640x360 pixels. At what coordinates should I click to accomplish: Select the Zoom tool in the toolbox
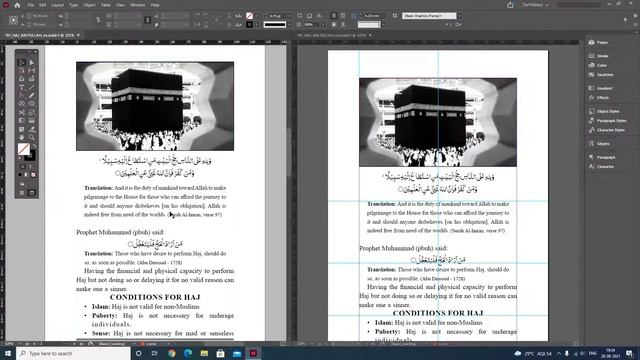[x=31, y=138]
